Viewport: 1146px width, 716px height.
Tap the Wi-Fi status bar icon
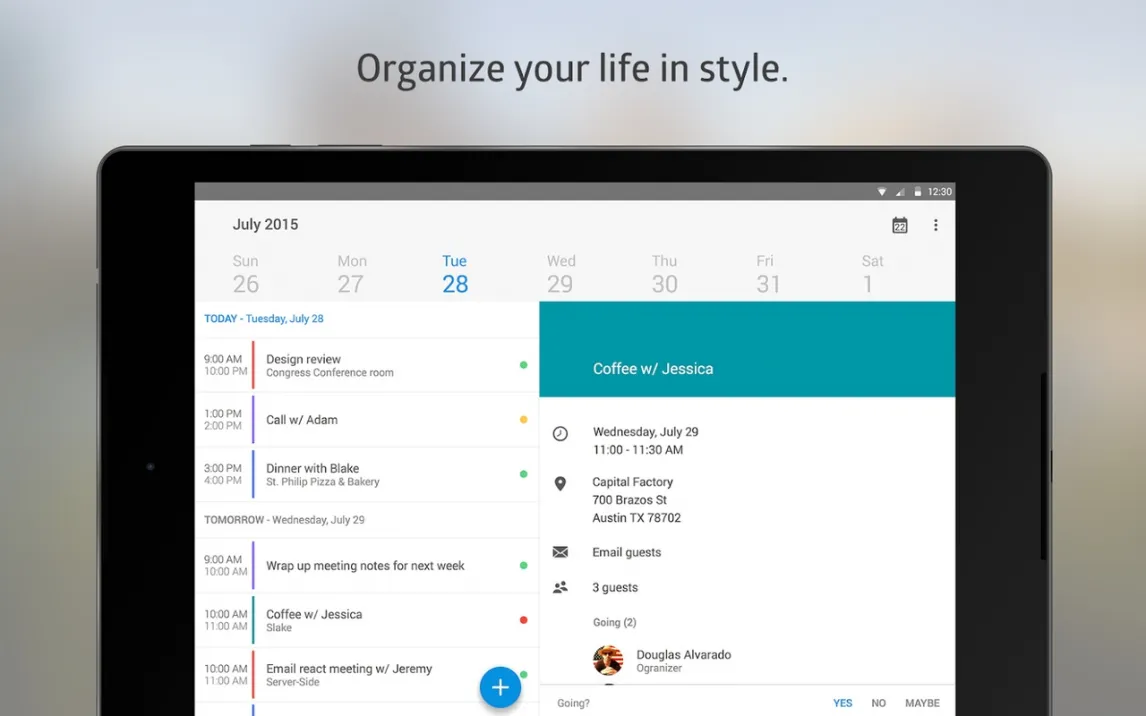pyautogui.click(x=882, y=192)
